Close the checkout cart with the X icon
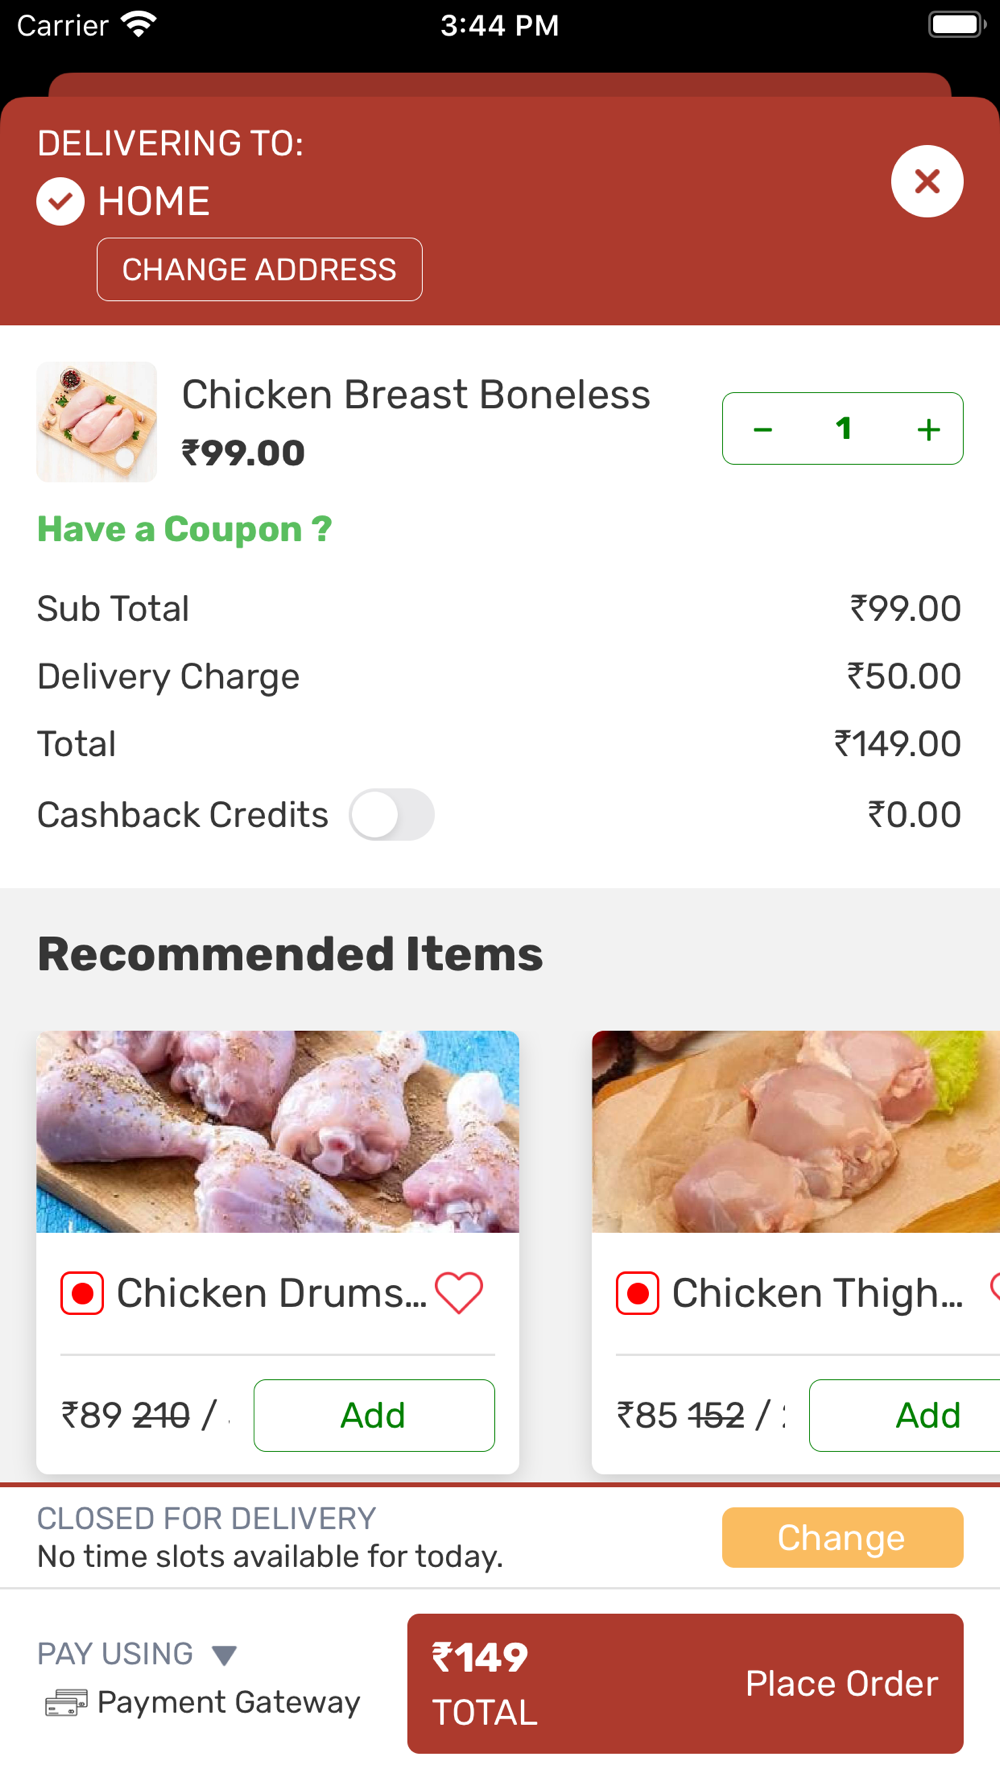The image size is (1000, 1778). [927, 182]
